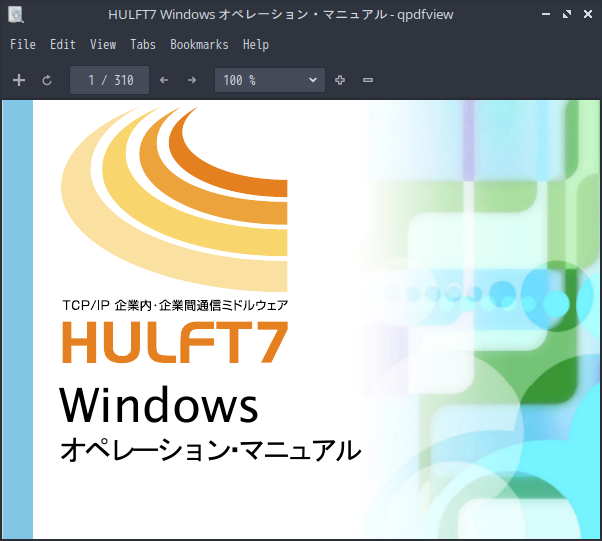Click the 'Windows' heading on the cover page
Image resolution: width=602 pixels, height=541 pixels.
pyautogui.click(x=159, y=405)
